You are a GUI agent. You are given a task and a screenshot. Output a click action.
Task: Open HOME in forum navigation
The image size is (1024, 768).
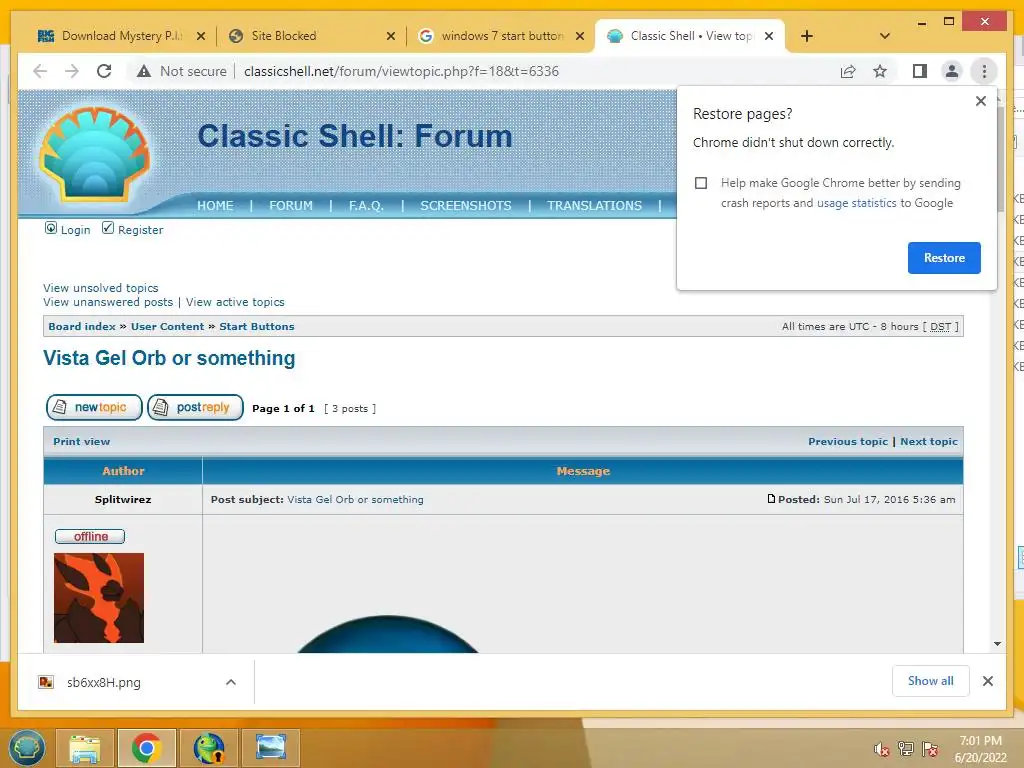point(216,205)
